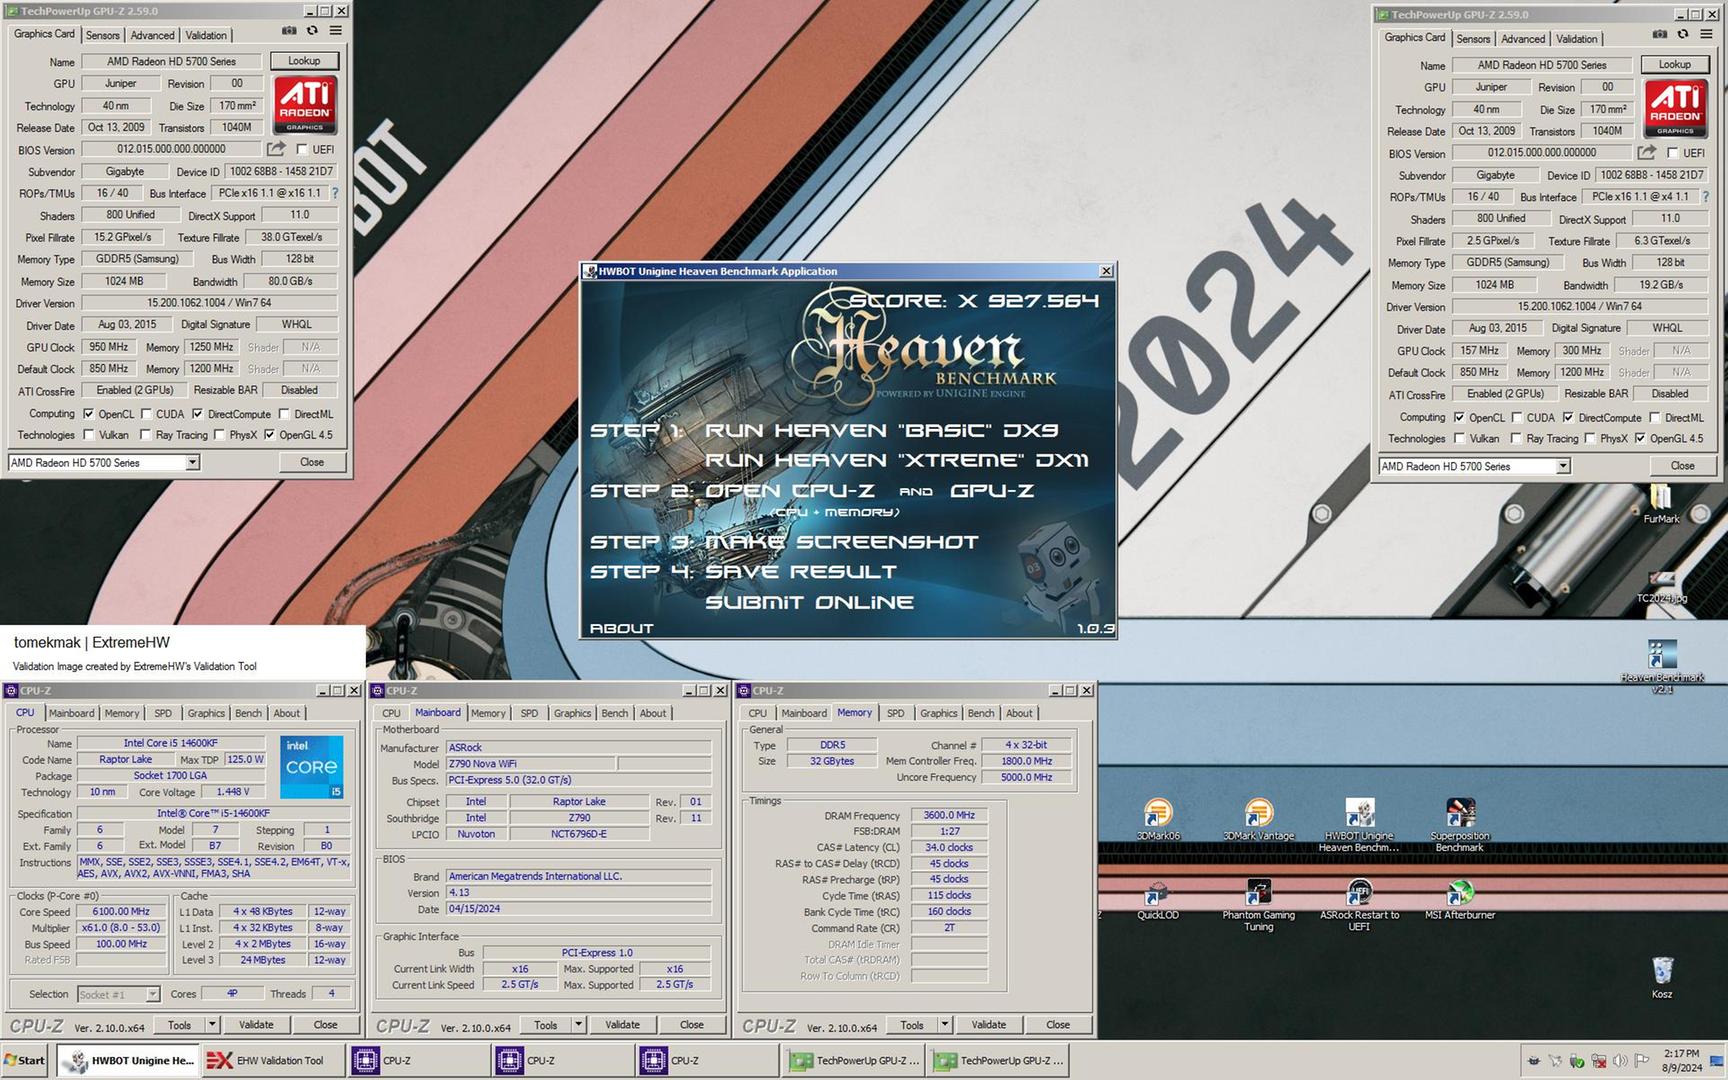Click Validate in first CPU-Z window
The image size is (1728, 1080).
pos(256,1024)
